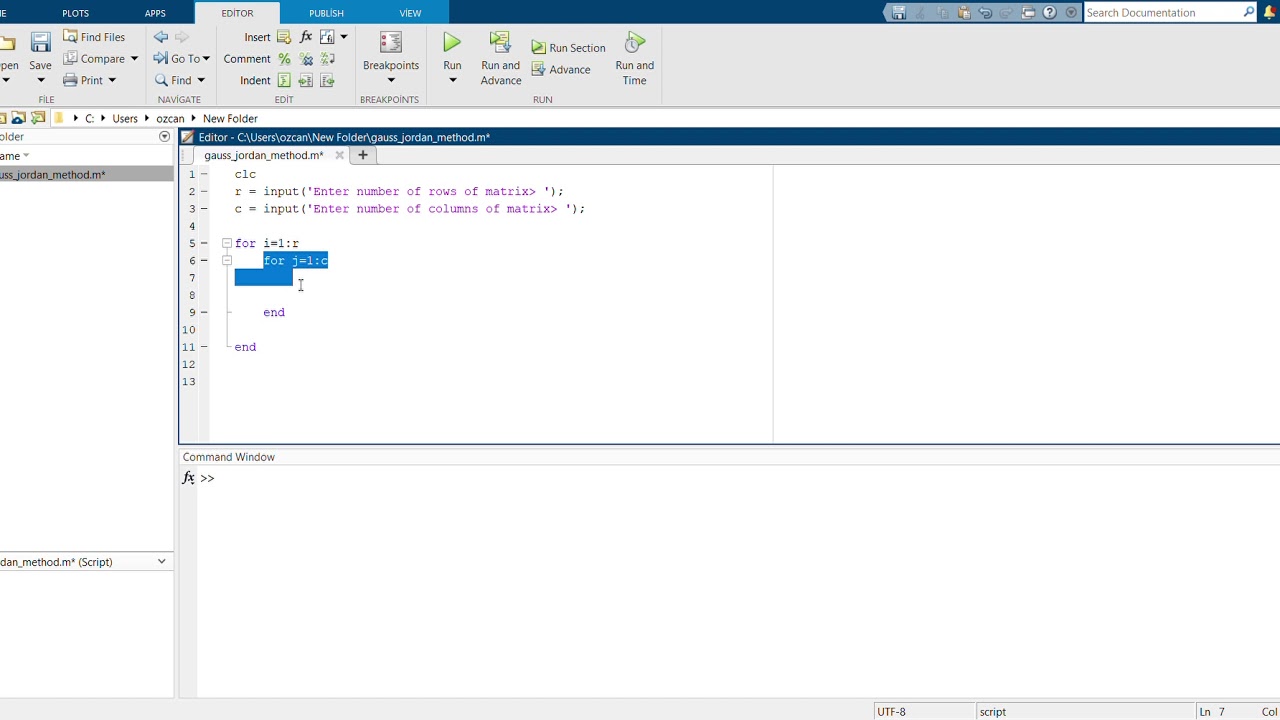Go forward with the right arrow
Image resolution: width=1280 pixels, height=720 pixels.
point(181,37)
